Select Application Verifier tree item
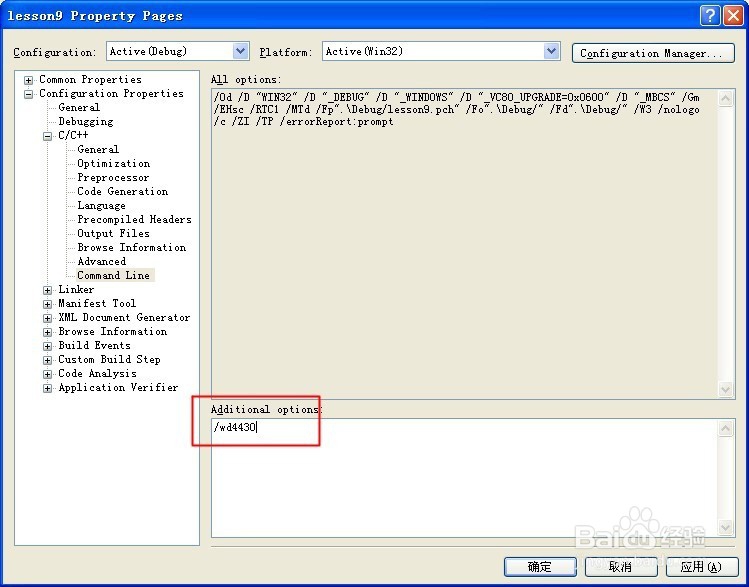The width and height of the screenshot is (749, 587). 118,387
